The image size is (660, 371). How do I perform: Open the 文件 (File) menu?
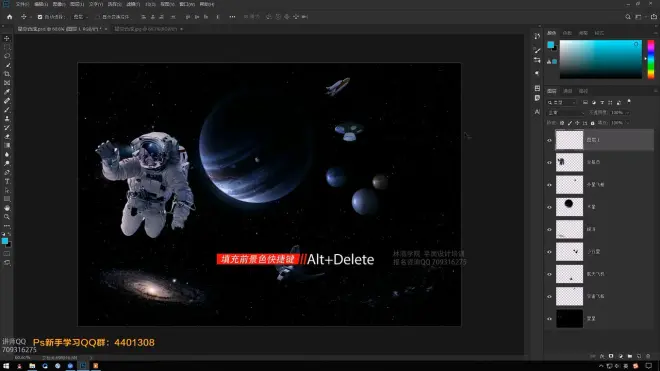tap(22, 4)
